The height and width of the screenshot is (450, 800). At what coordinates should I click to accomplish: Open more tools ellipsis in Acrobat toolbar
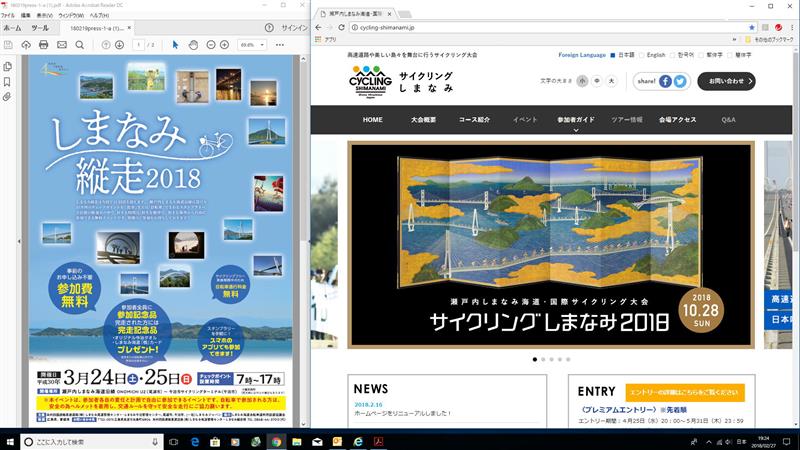(x=280, y=45)
